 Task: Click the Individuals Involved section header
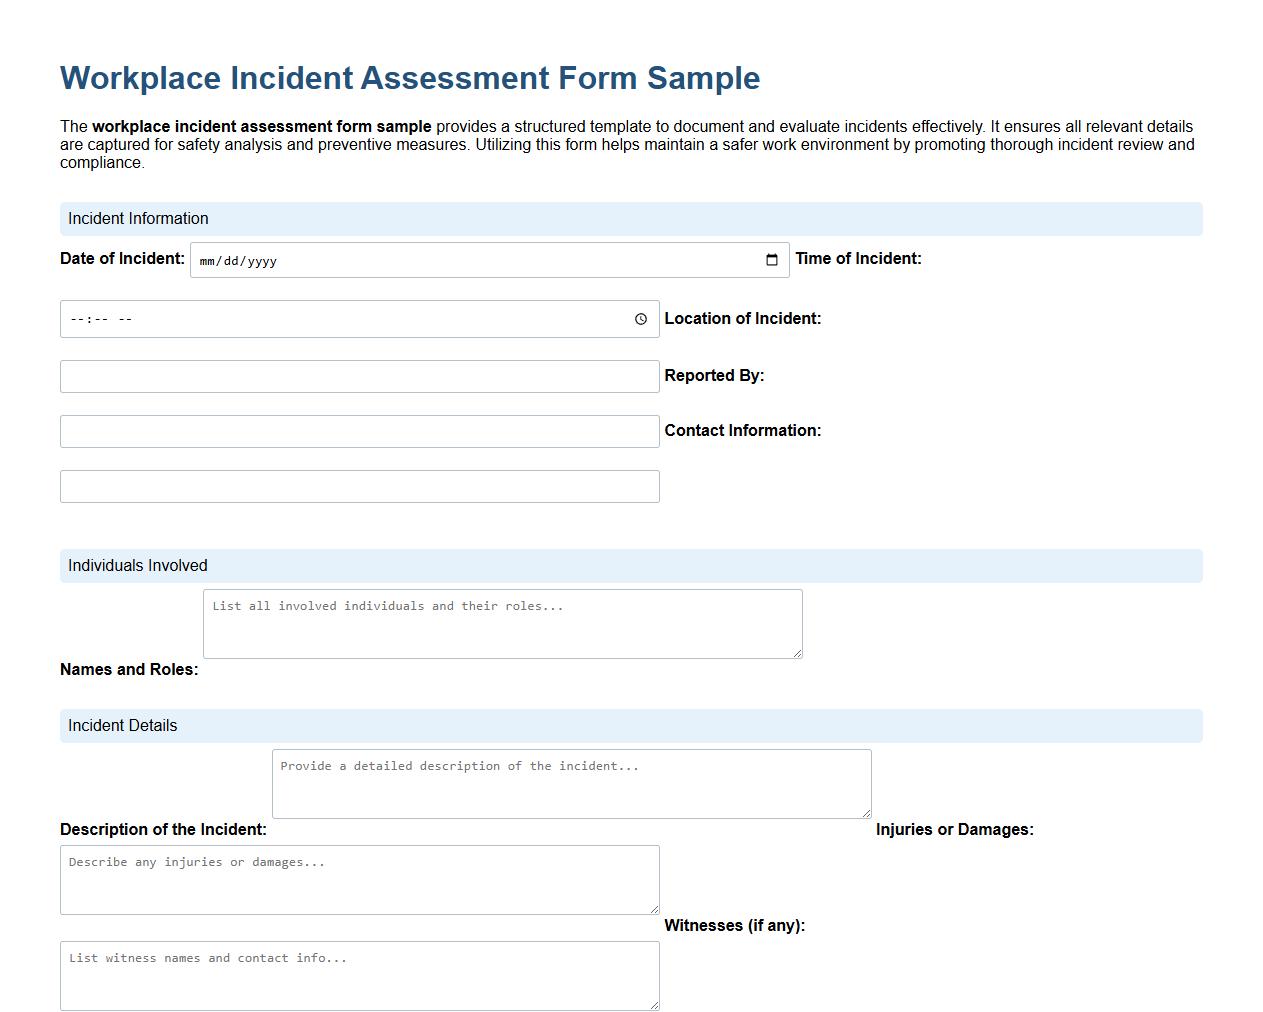click(x=137, y=565)
